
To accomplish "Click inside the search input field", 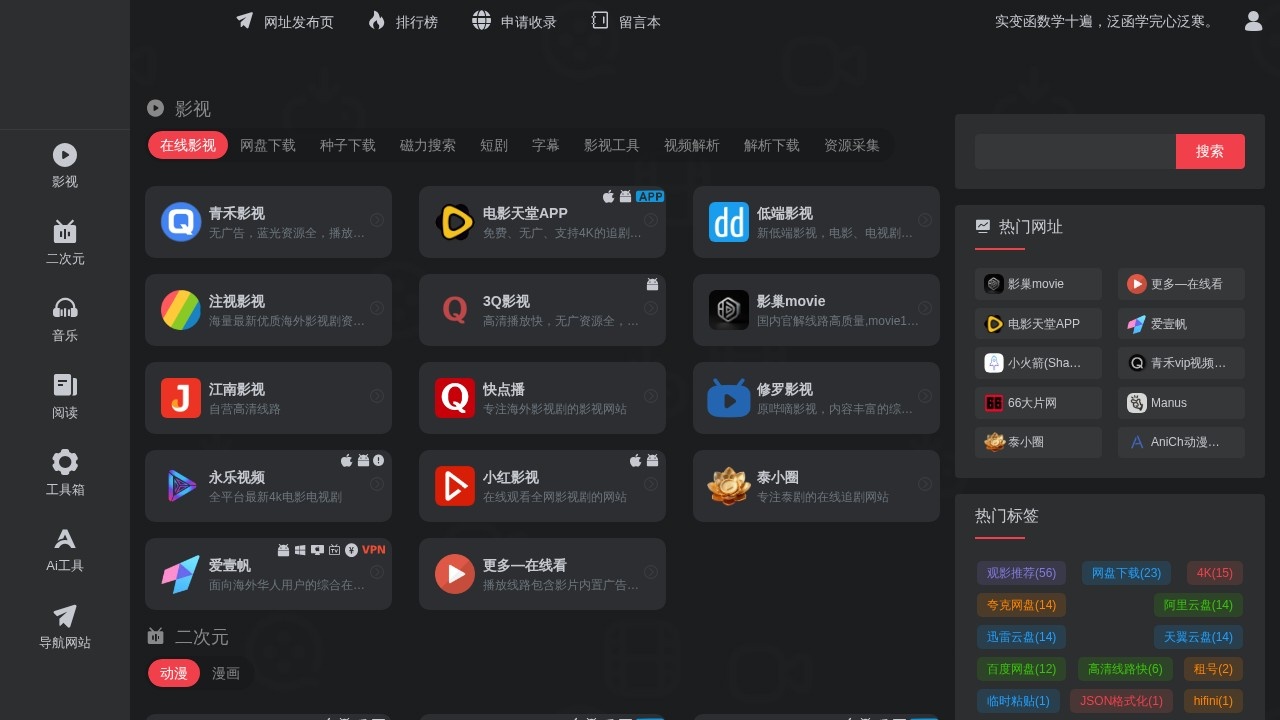I will click(1075, 151).
